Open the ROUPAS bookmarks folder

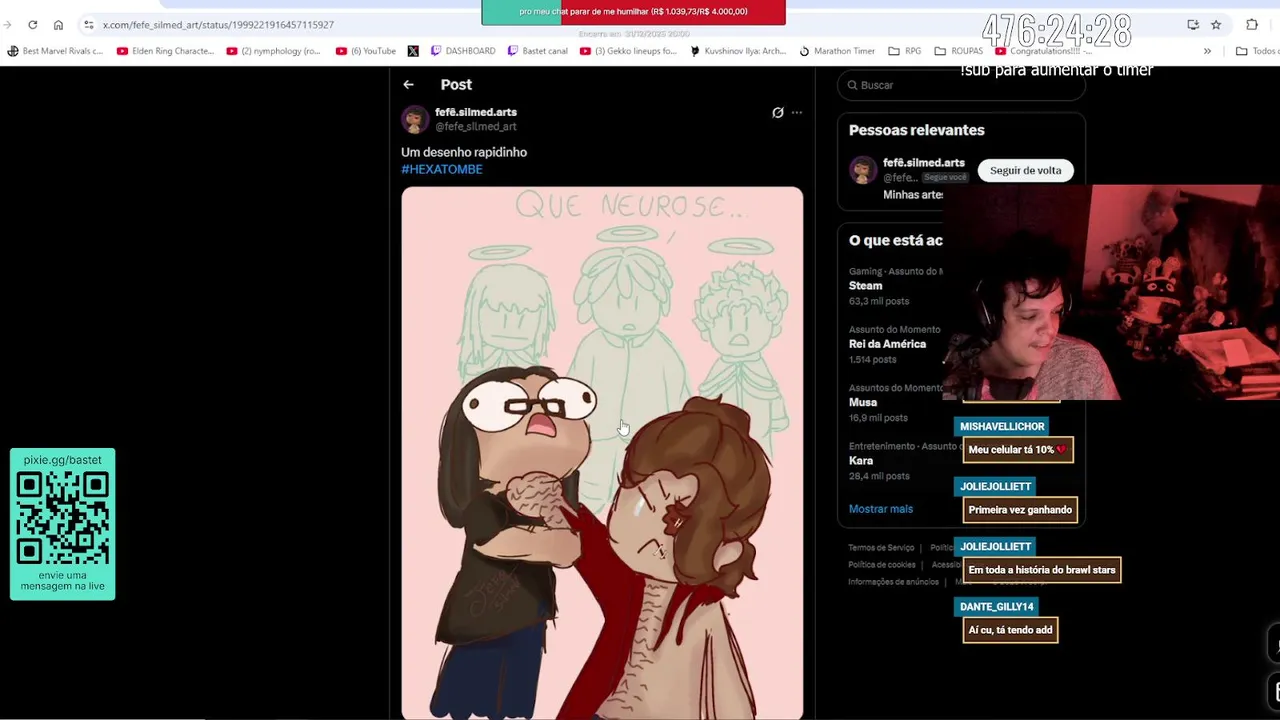[x=958, y=51]
